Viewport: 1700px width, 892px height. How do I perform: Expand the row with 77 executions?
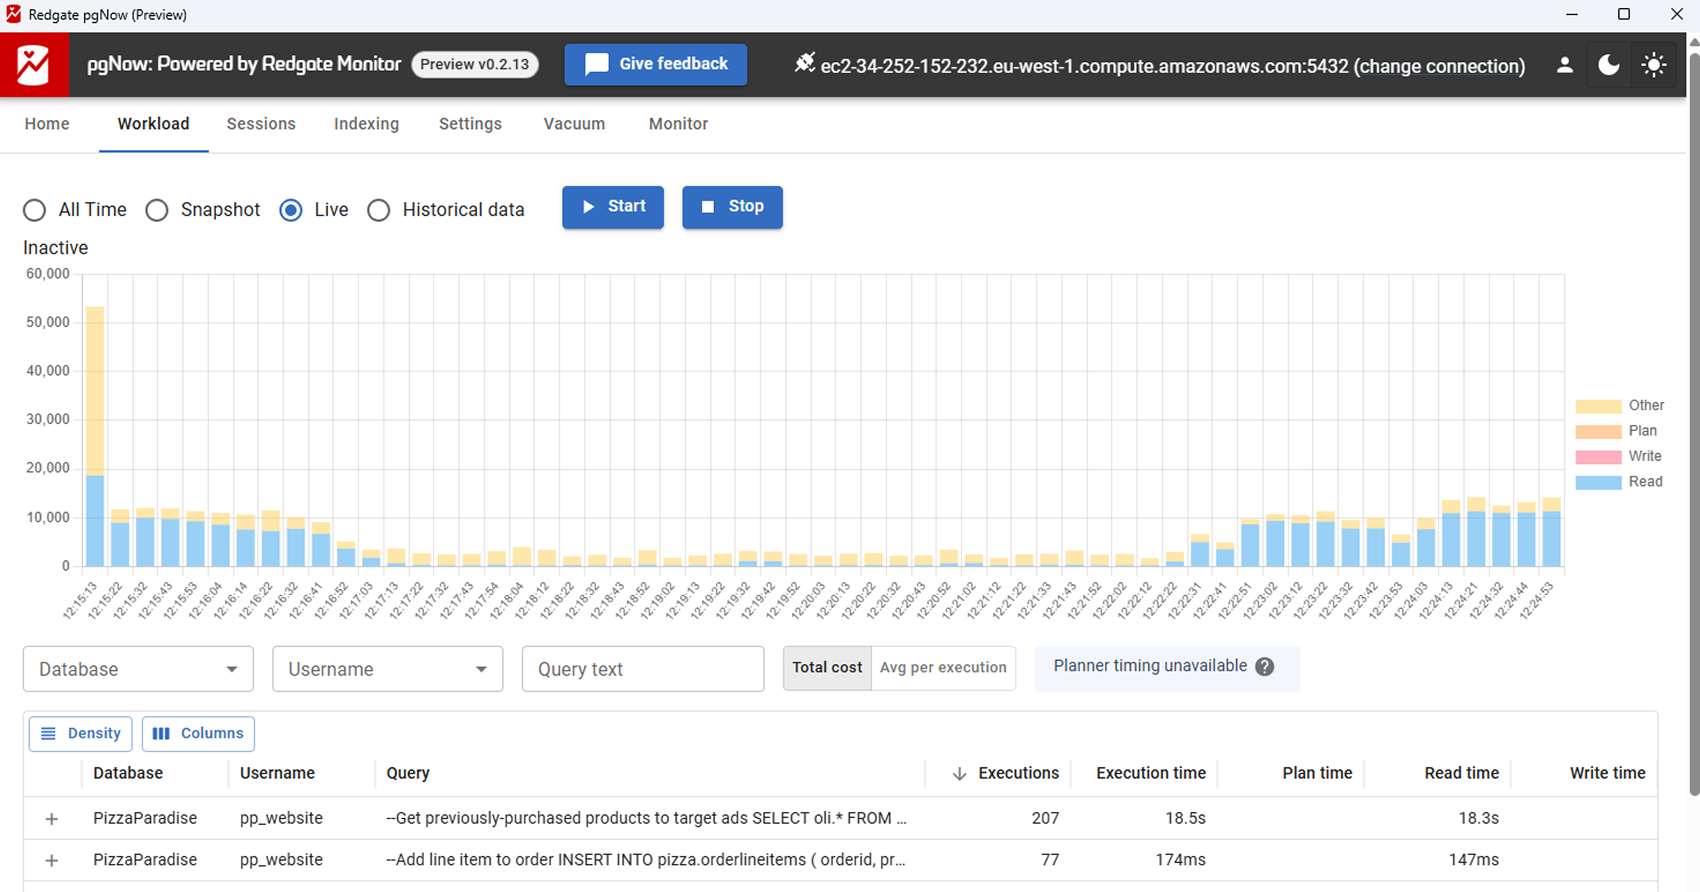tap(52, 861)
